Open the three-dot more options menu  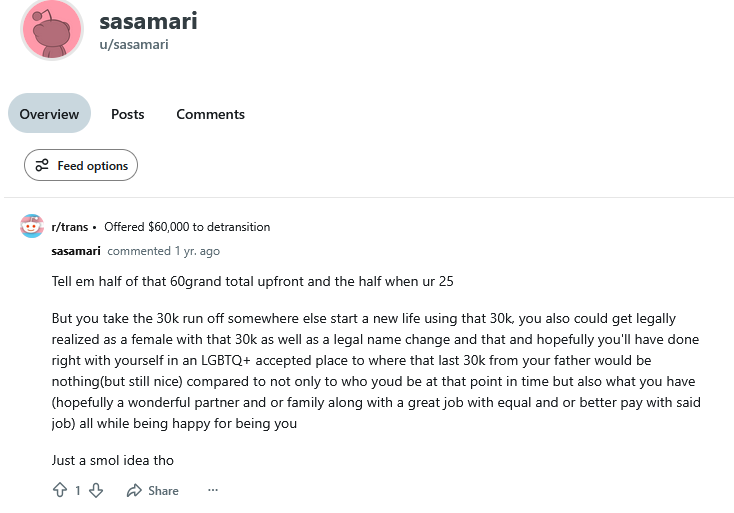[212, 490]
